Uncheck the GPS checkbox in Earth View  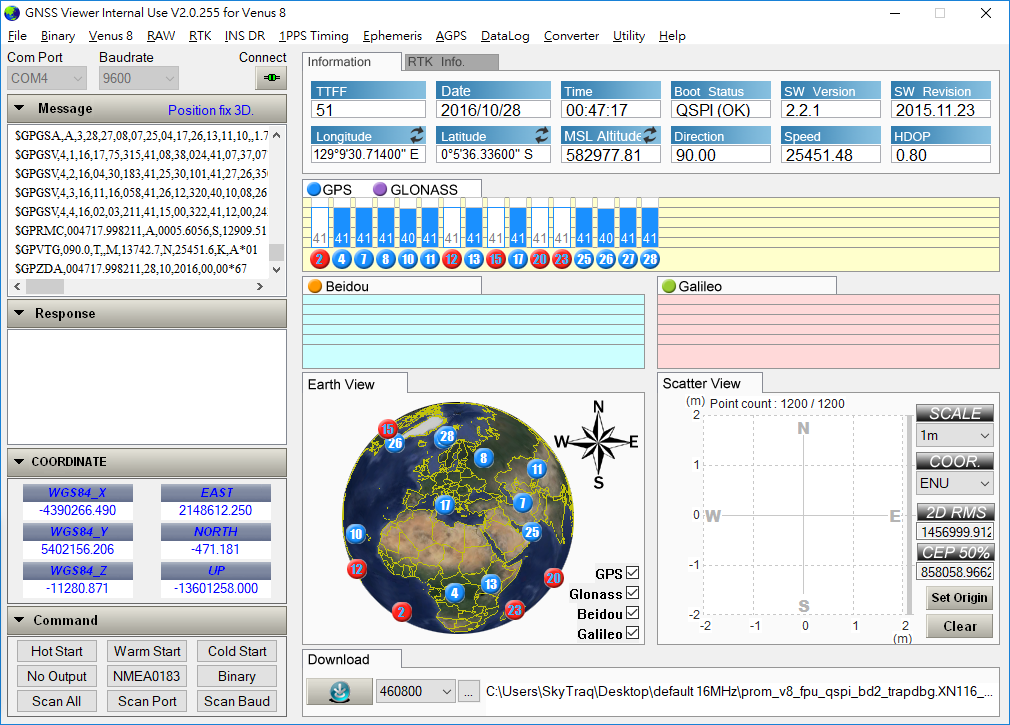pyautogui.click(x=632, y=574)
